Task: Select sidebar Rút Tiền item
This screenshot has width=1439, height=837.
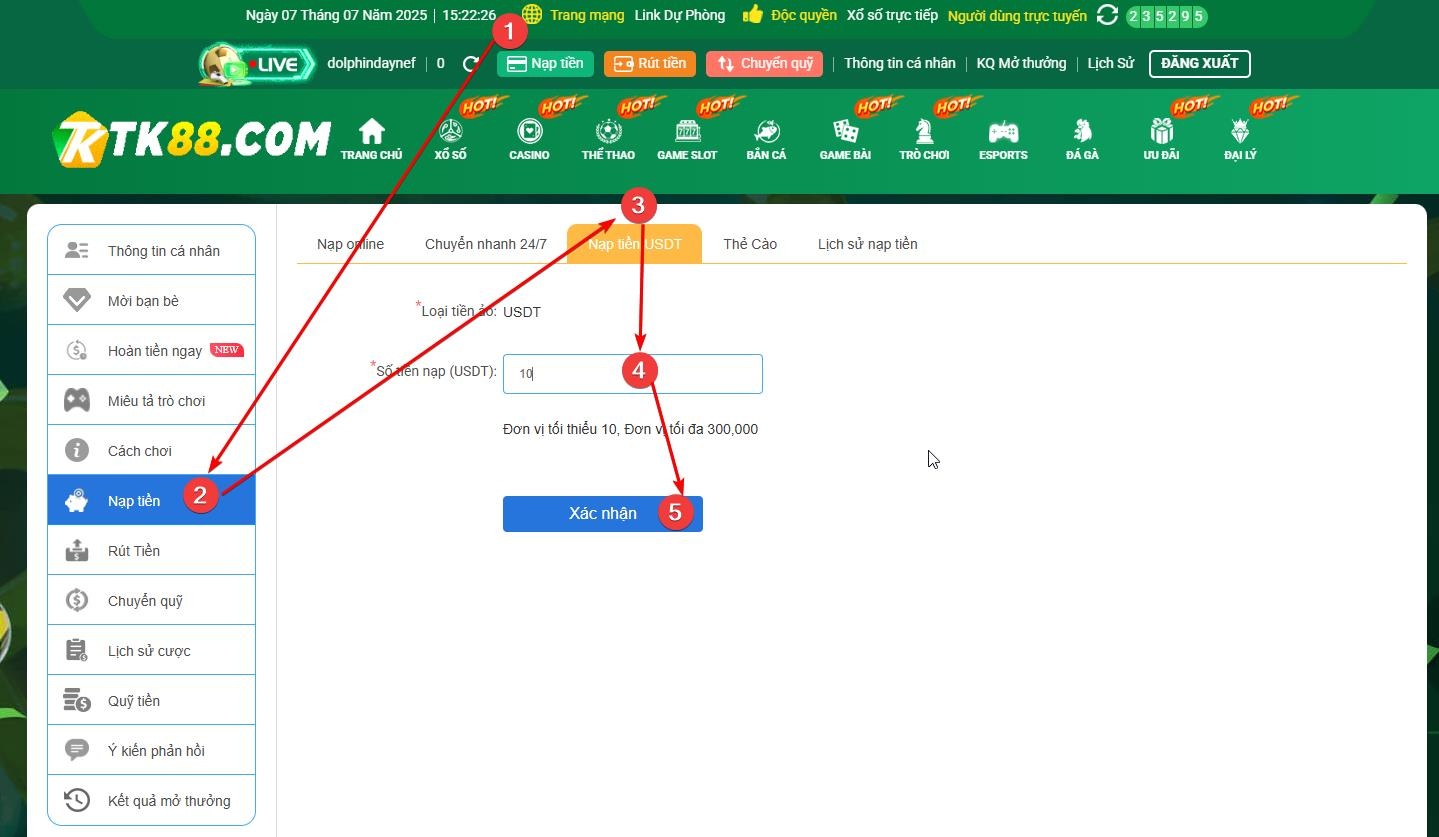Action: [151, 551]
